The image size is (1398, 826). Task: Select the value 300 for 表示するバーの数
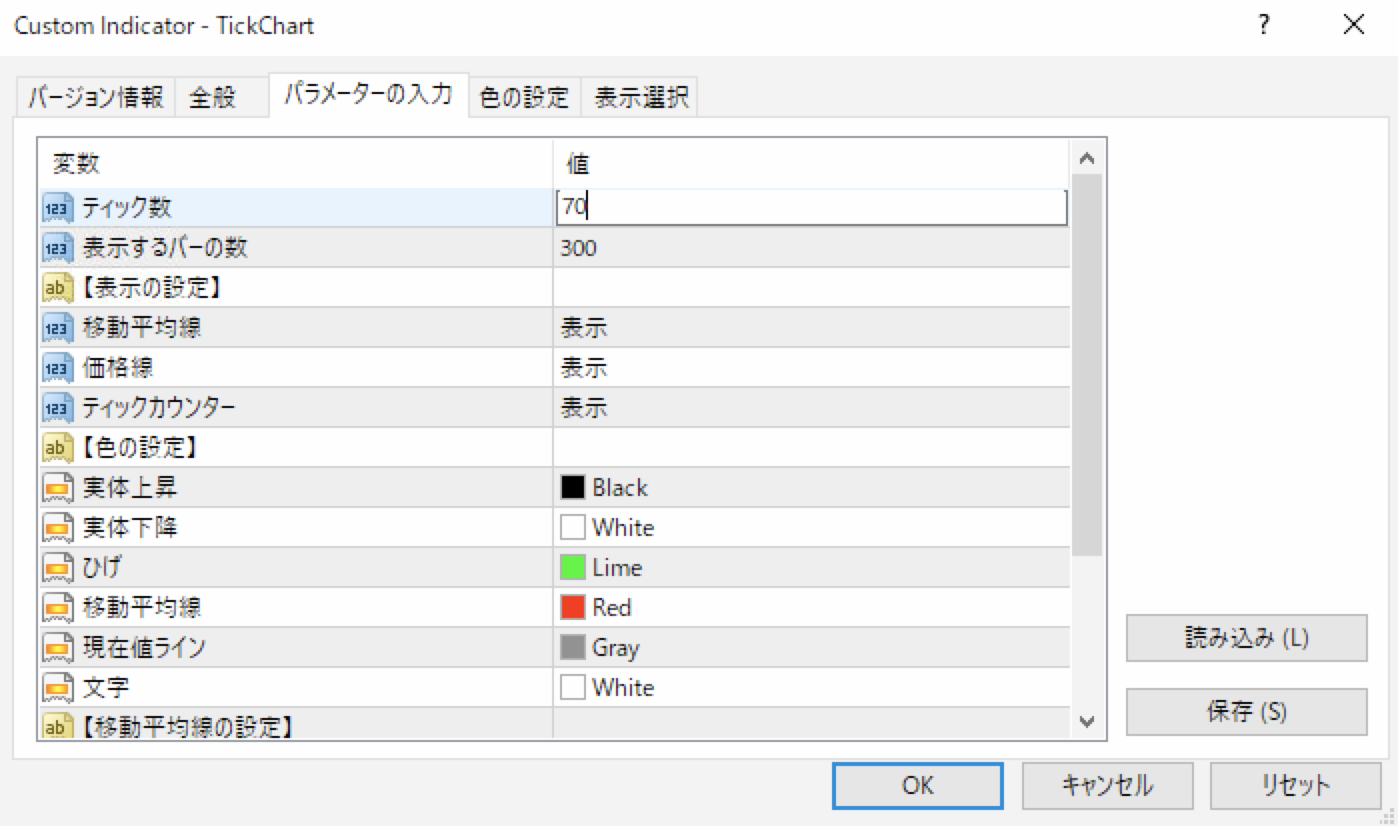coord(579,248)
